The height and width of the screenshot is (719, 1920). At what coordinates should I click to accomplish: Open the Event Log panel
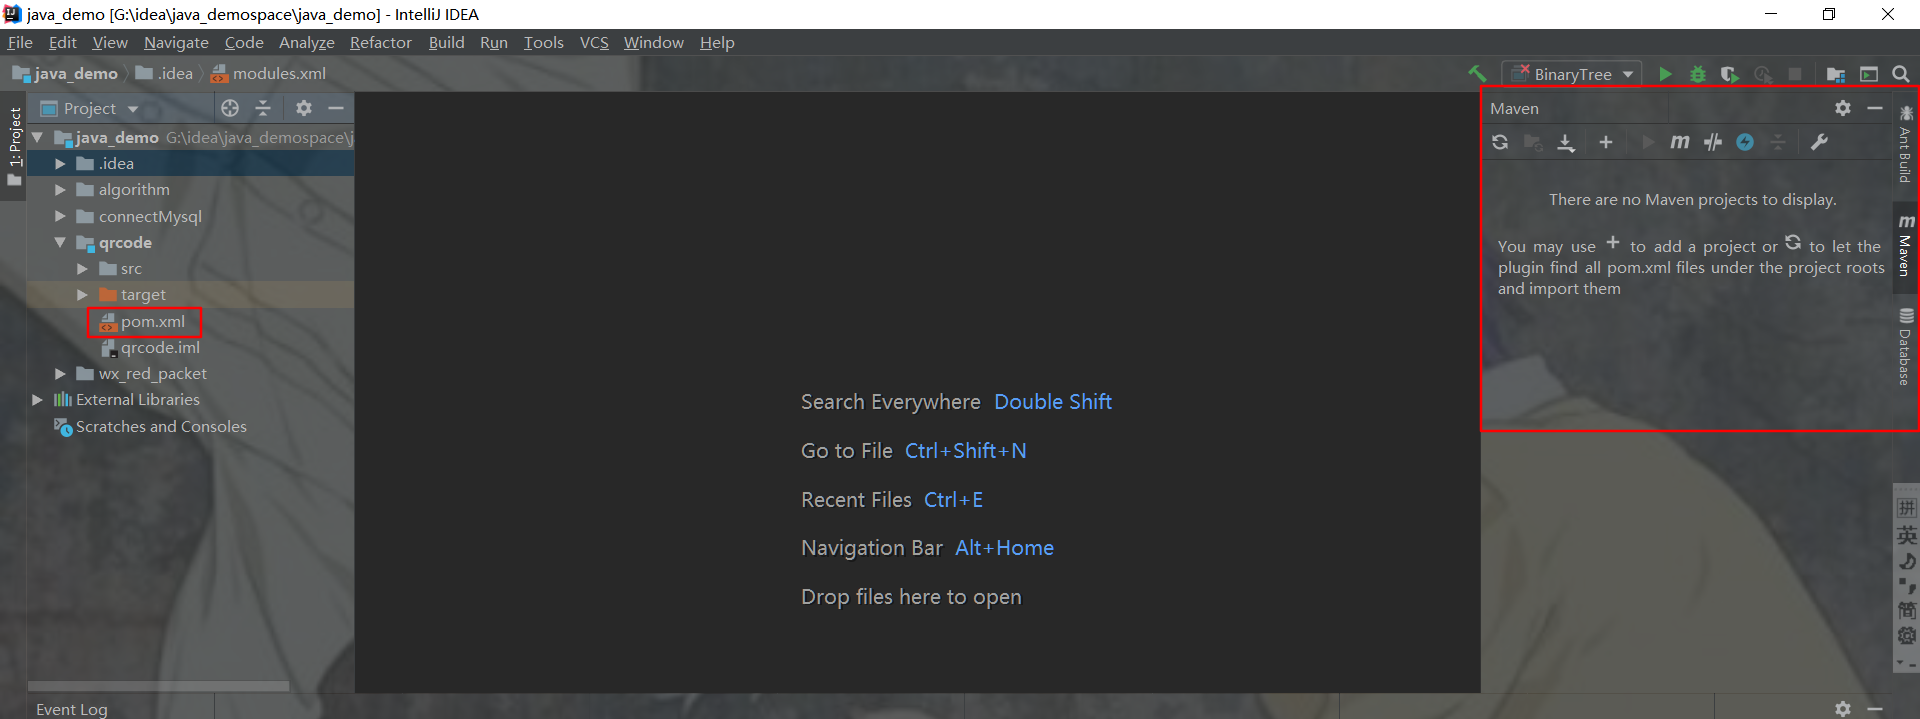(72, 709)
